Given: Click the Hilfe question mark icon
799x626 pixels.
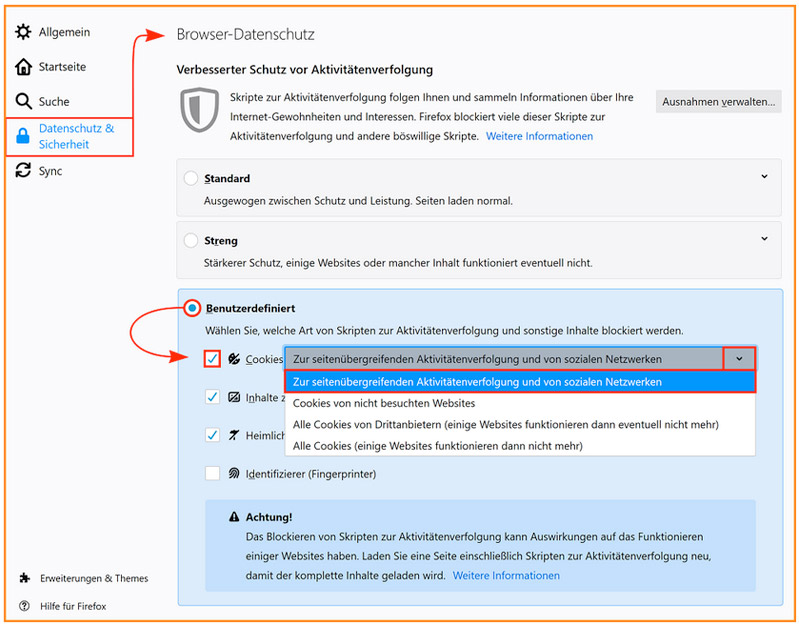Looking at the screenshot, I should [24, 606].
